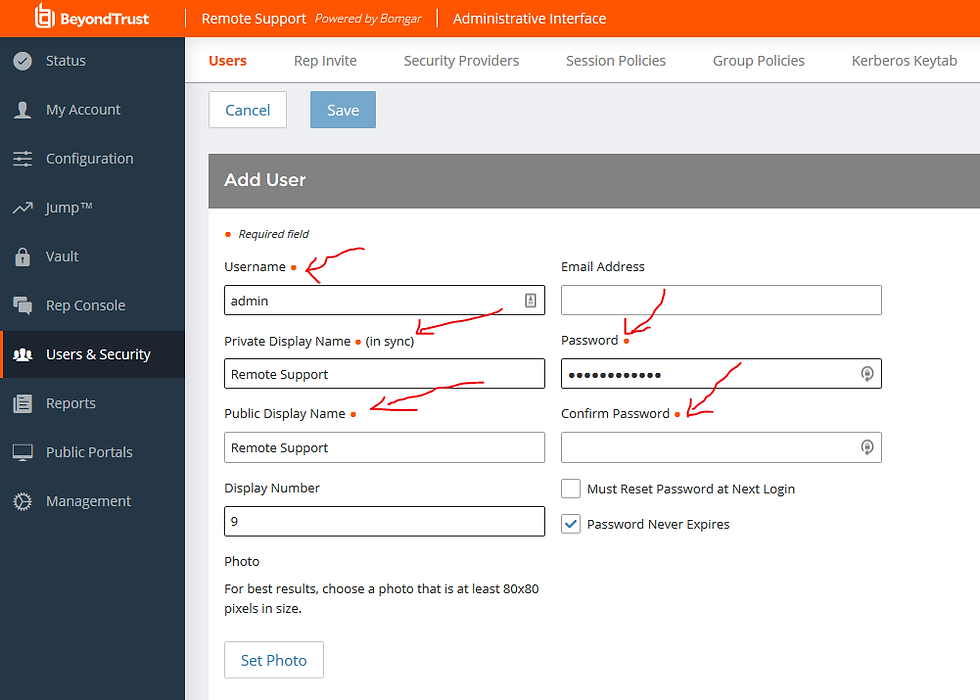The width and height of the screenshot is (980, 700).
Task: Switch to the Rep Invite tab
Action: point(325,61)
